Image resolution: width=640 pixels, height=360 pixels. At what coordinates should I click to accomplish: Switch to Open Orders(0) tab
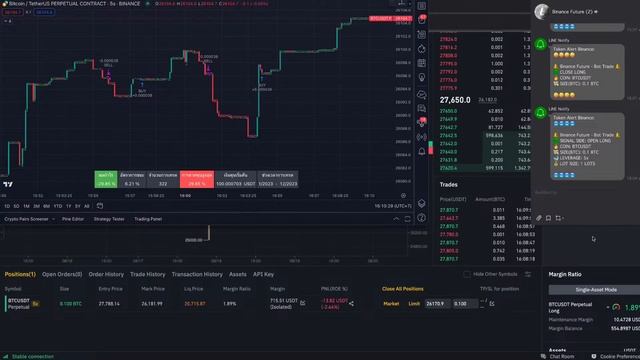62,274
